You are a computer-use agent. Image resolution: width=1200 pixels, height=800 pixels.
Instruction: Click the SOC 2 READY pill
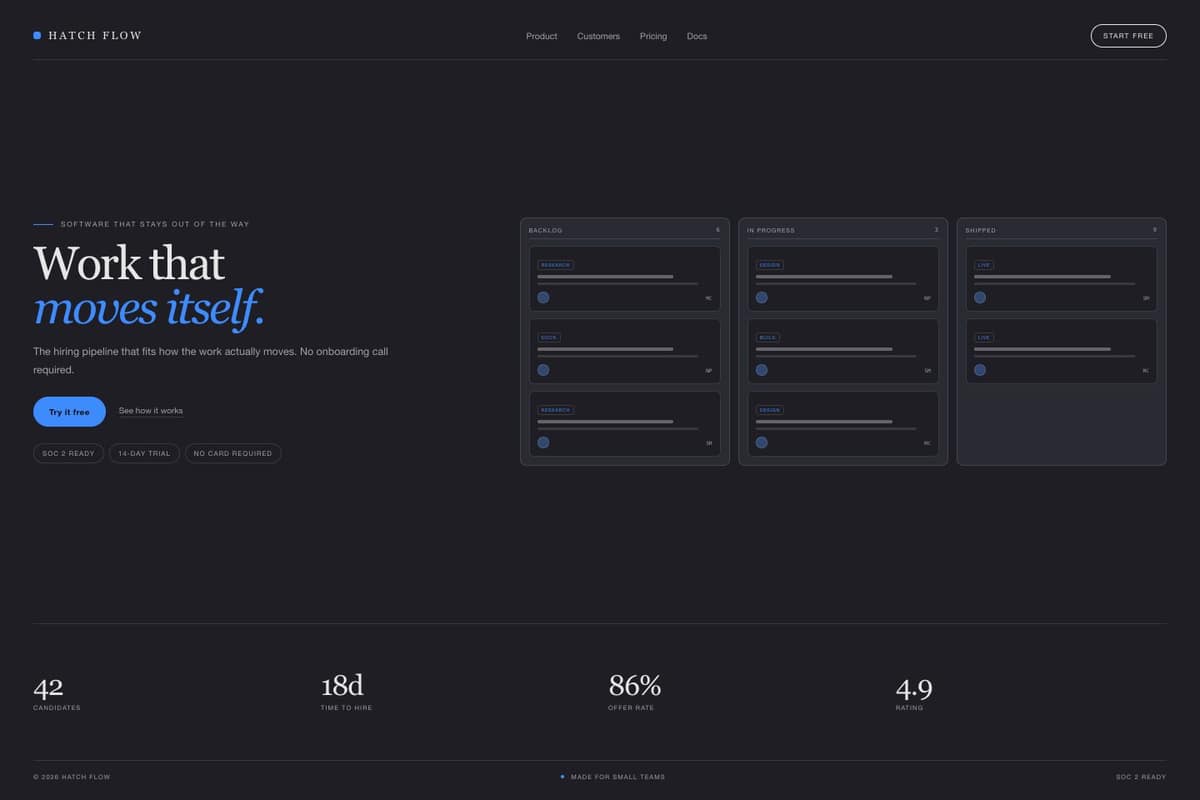(68, 453)
